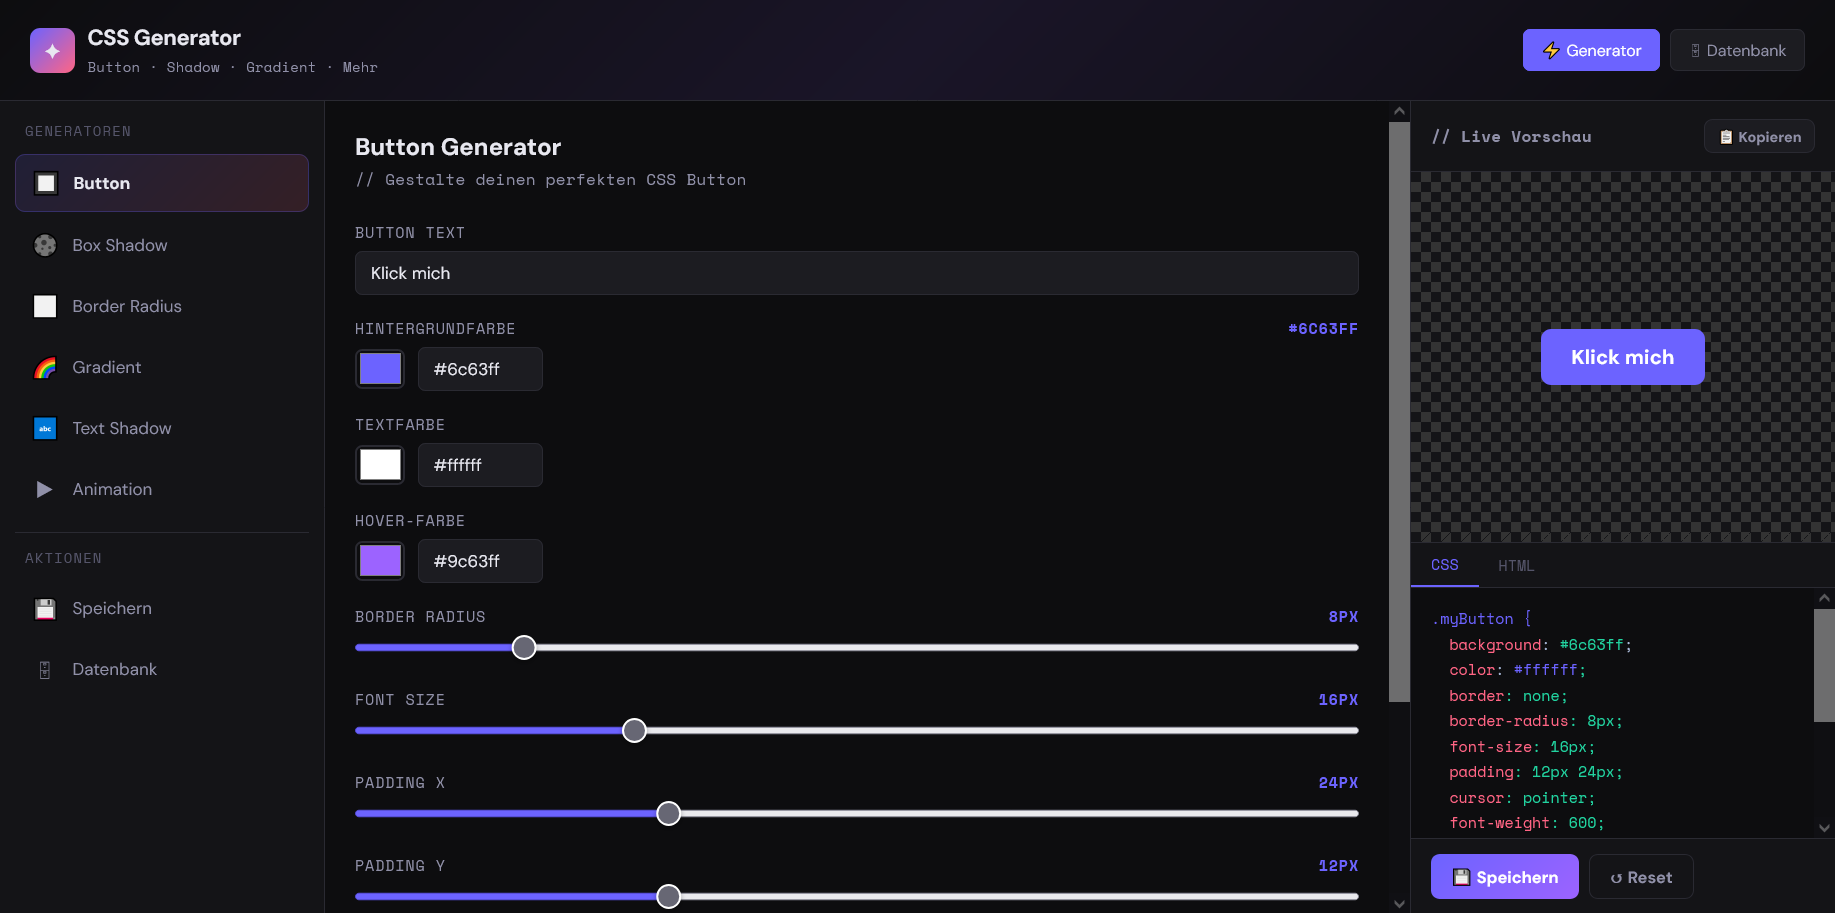Open Shadow from the header menu

coord(193,67)
